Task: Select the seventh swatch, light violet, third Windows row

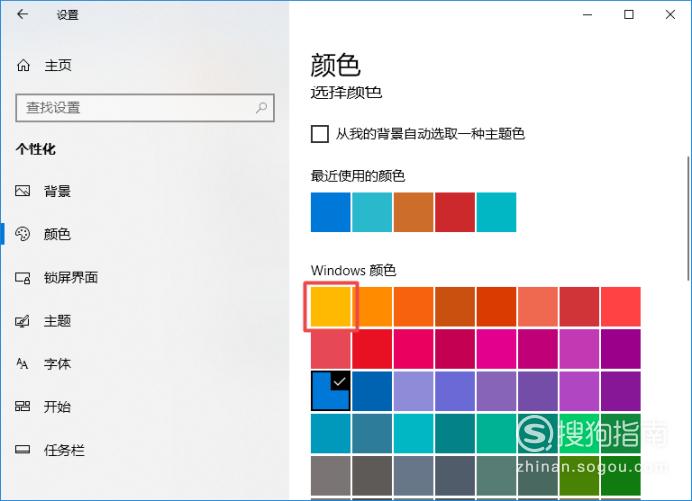Action: (579, 391)
